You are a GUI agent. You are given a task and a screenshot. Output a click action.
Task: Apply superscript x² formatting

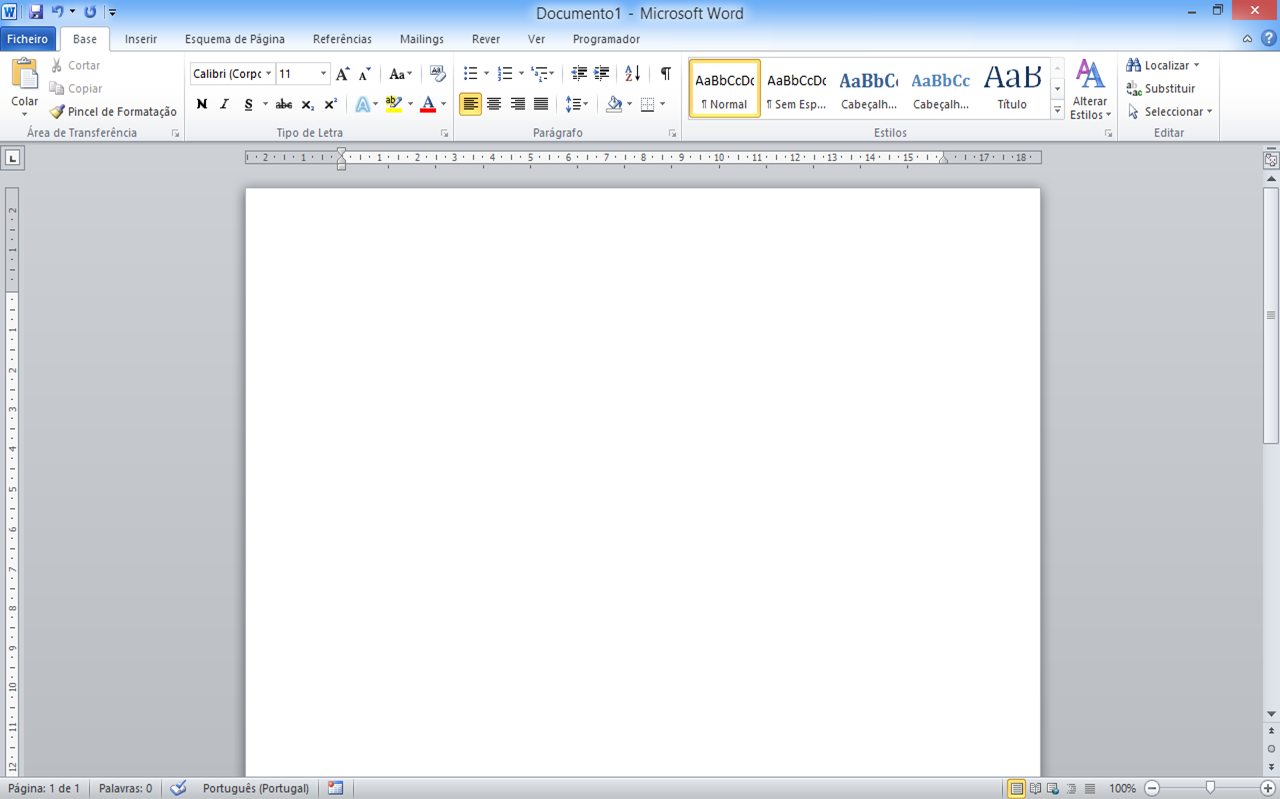(x=331, y=104)
